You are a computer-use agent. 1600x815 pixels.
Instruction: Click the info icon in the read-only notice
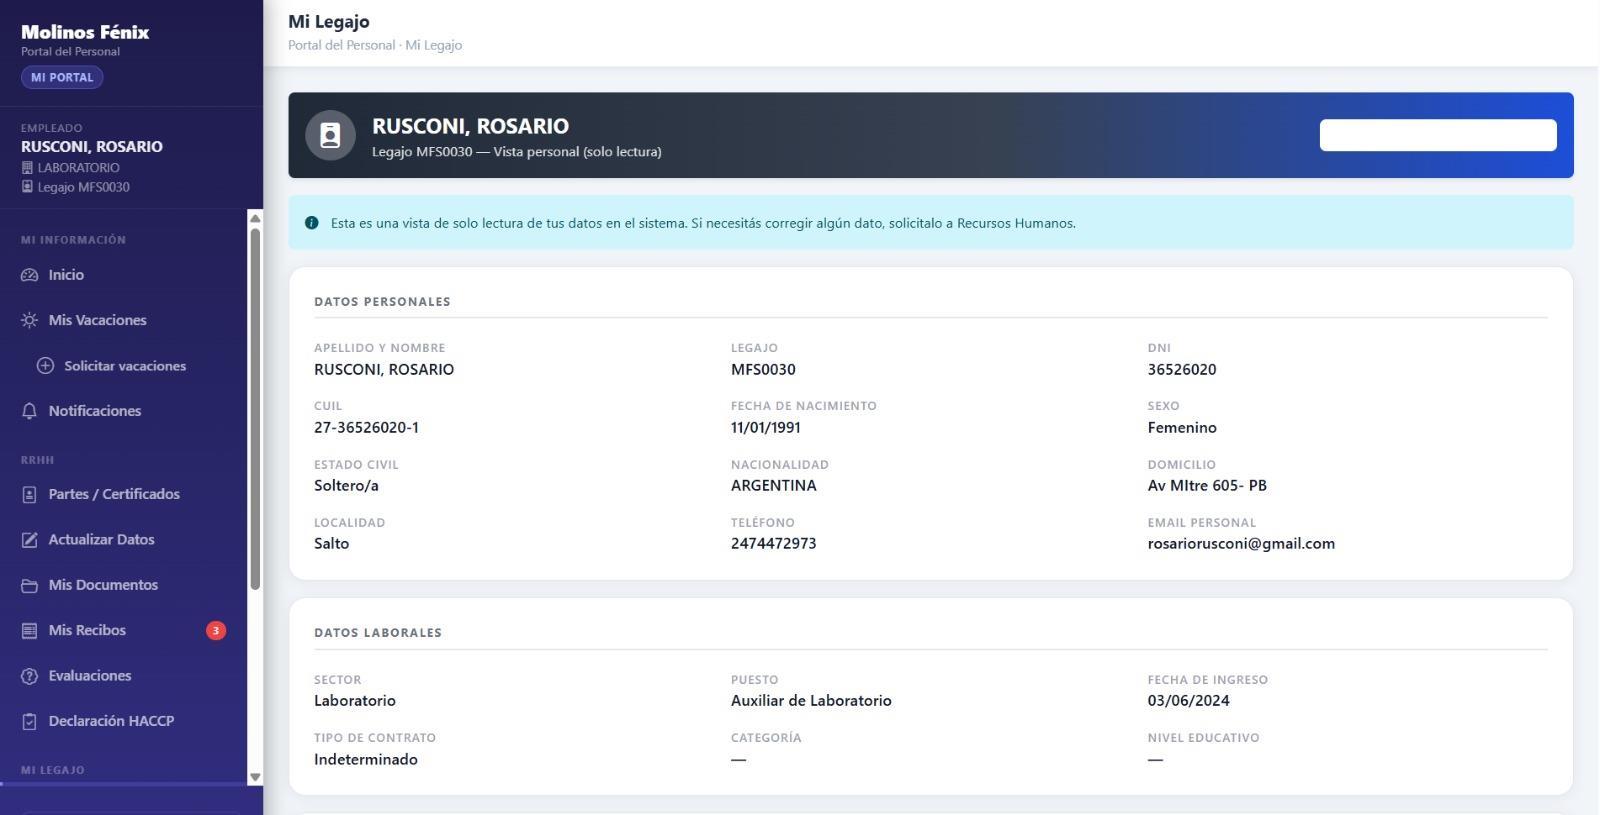click(311, 223)
